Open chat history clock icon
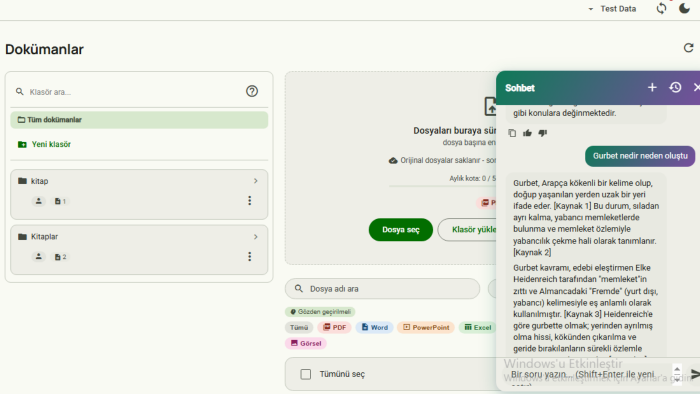This screenshot has width=700, height=394. point(675,87)
